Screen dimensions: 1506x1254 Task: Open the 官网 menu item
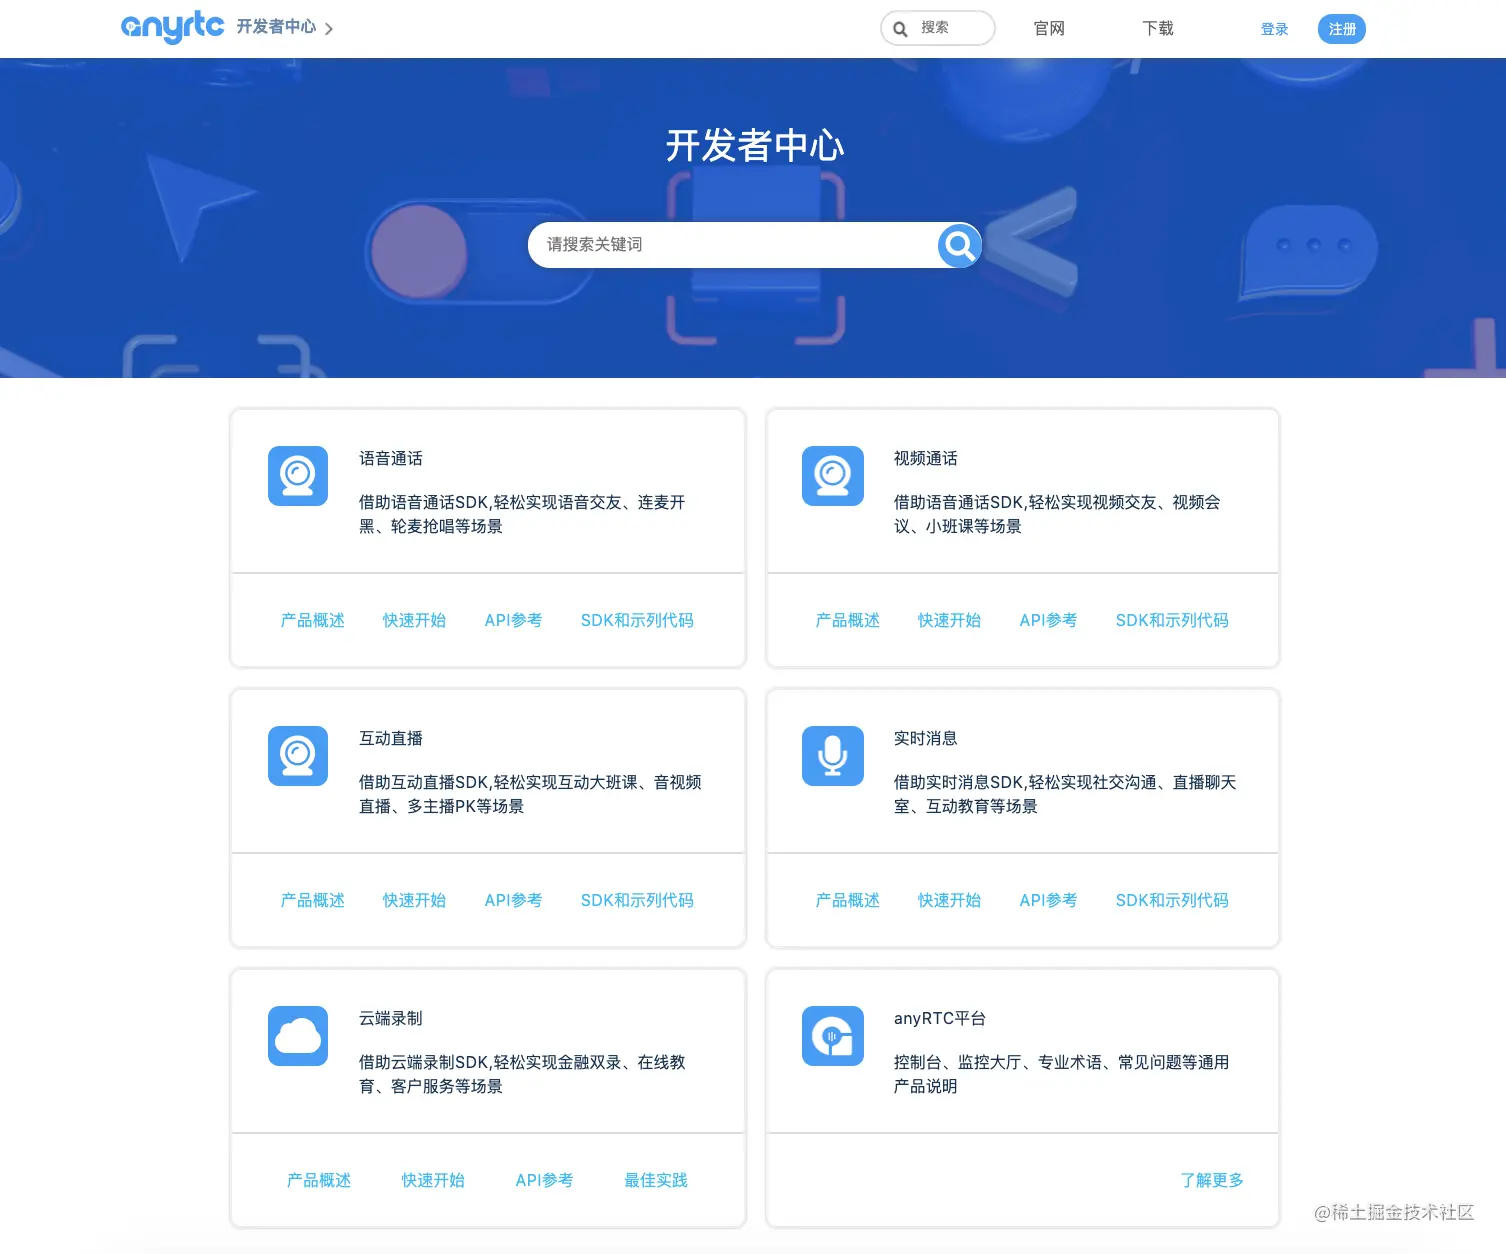(x=1049, y=29)
